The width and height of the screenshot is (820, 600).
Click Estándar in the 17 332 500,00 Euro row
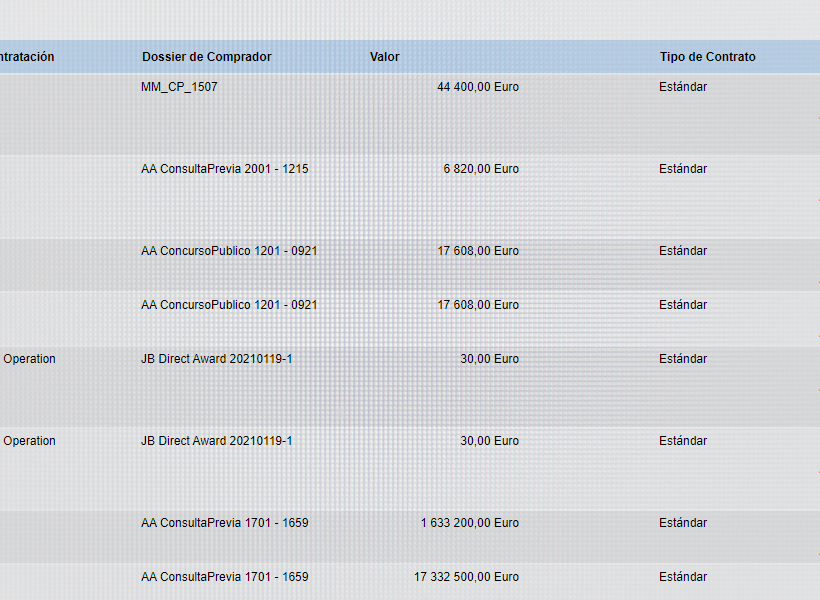pyautogui.click(x=682, y=577)
